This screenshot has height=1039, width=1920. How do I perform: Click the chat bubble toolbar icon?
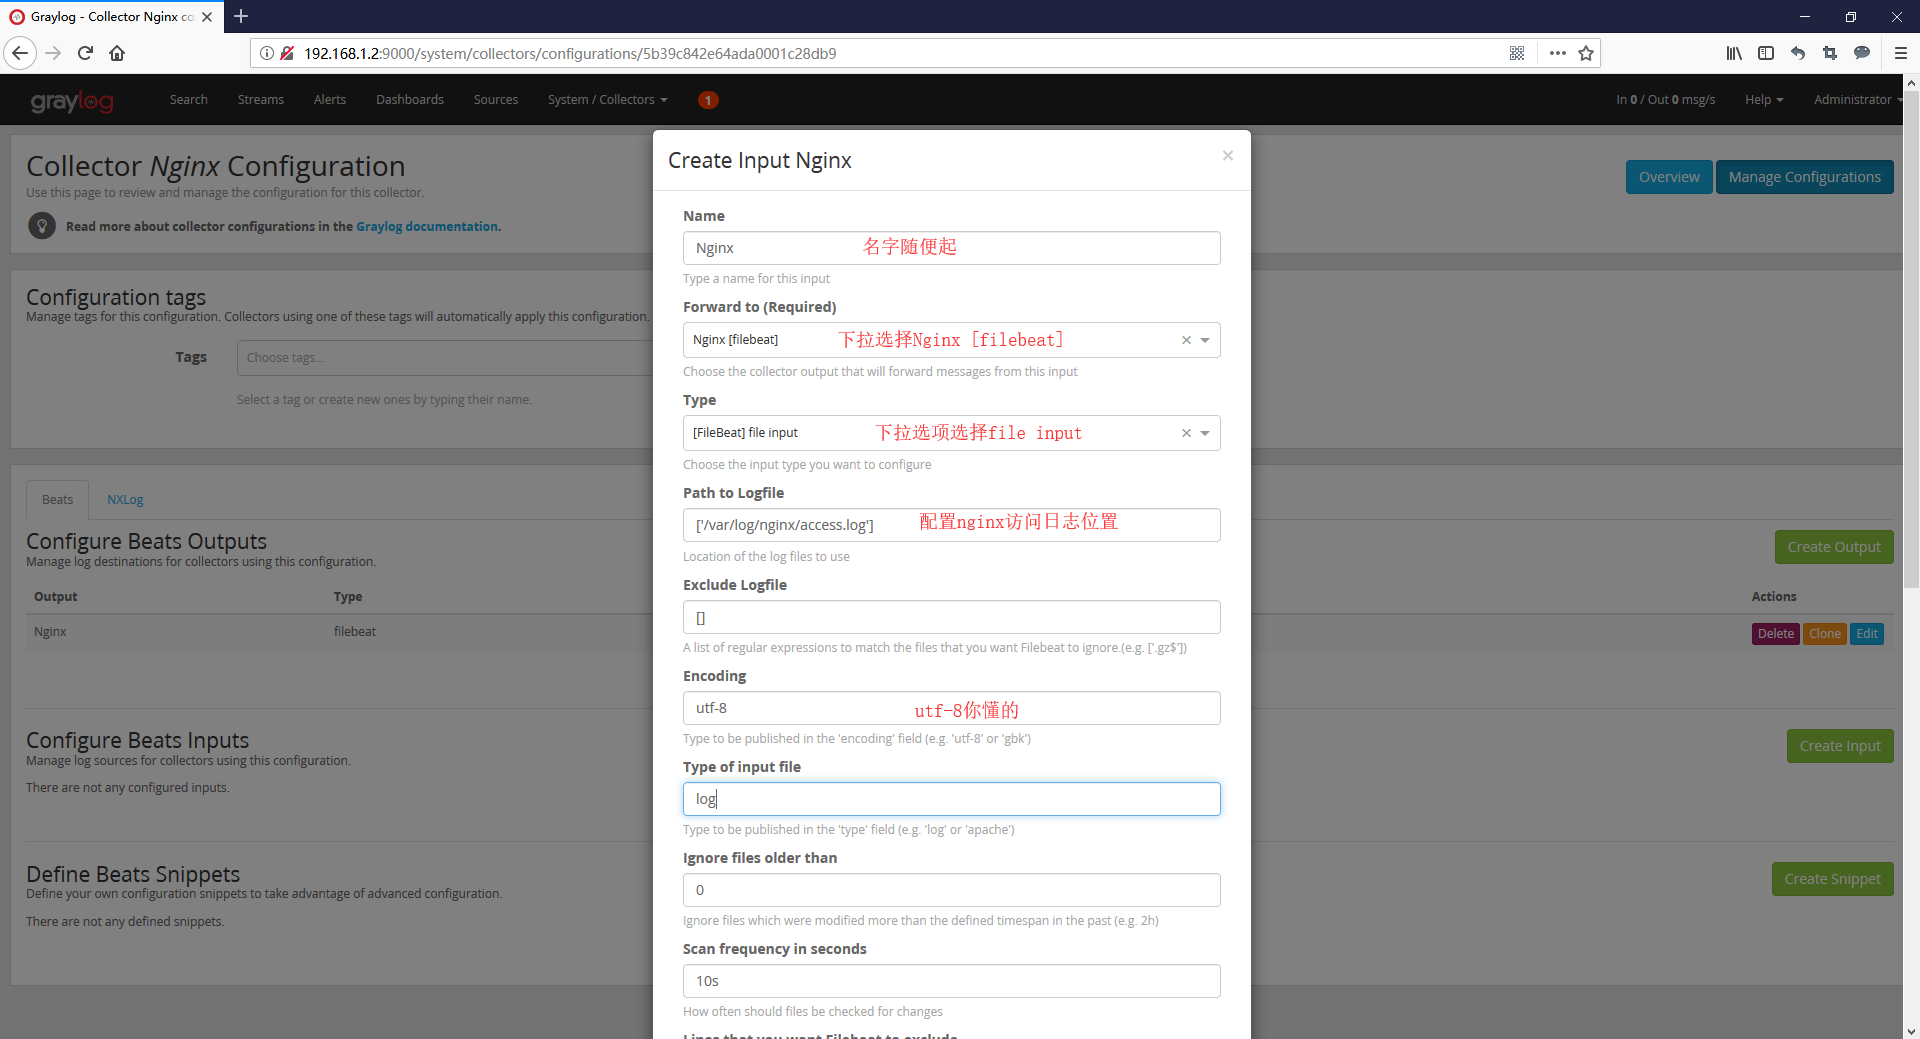1862,53
